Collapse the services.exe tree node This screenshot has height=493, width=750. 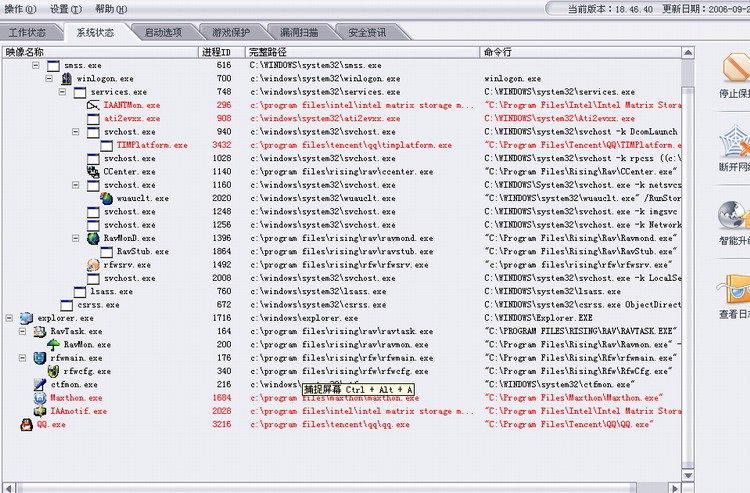(62, 91)
